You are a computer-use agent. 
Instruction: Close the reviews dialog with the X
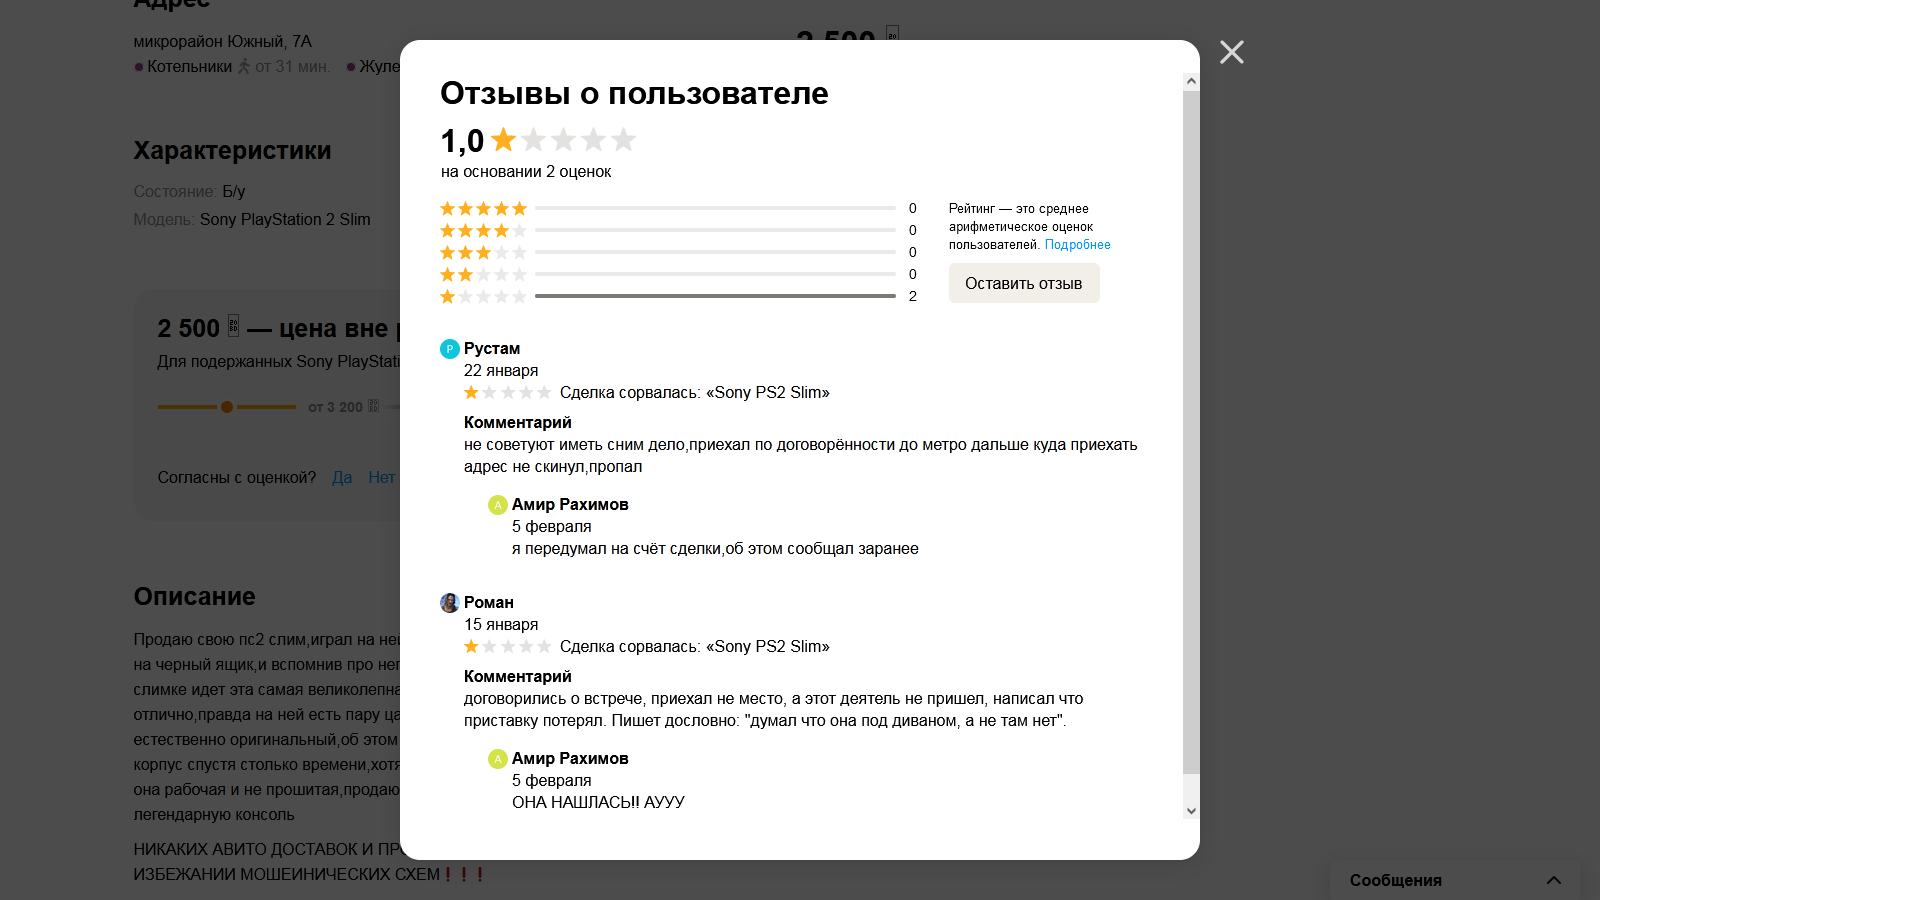pos(1232,52)
